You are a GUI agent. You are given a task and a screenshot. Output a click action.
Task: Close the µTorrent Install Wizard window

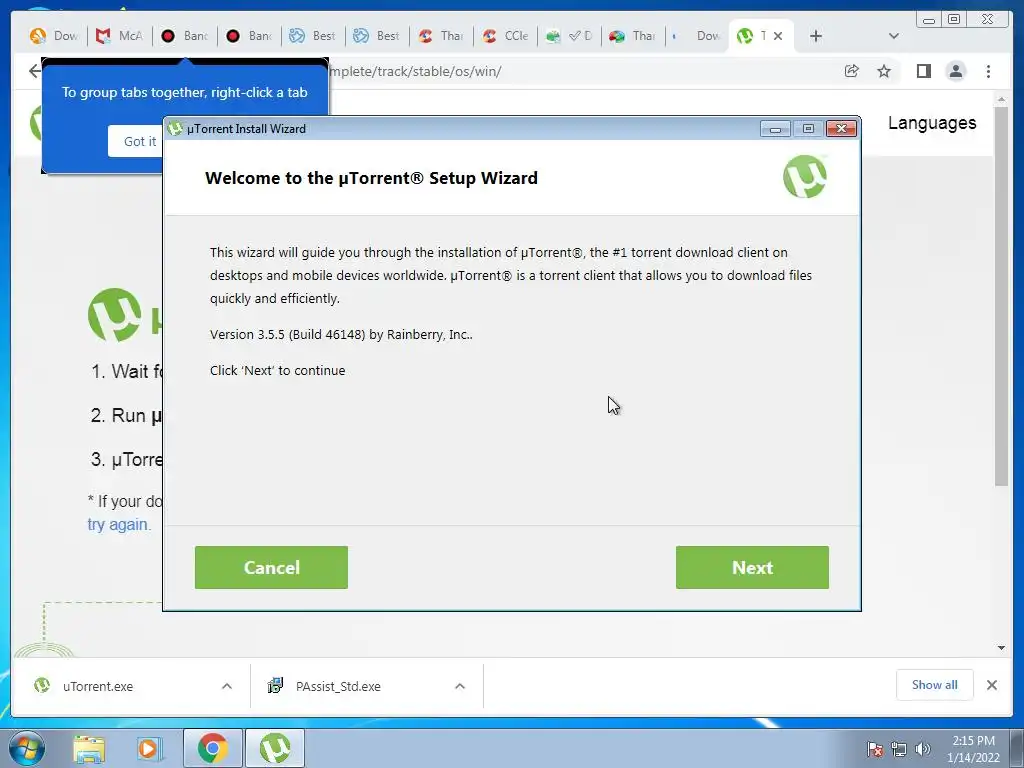pos(841,129)
